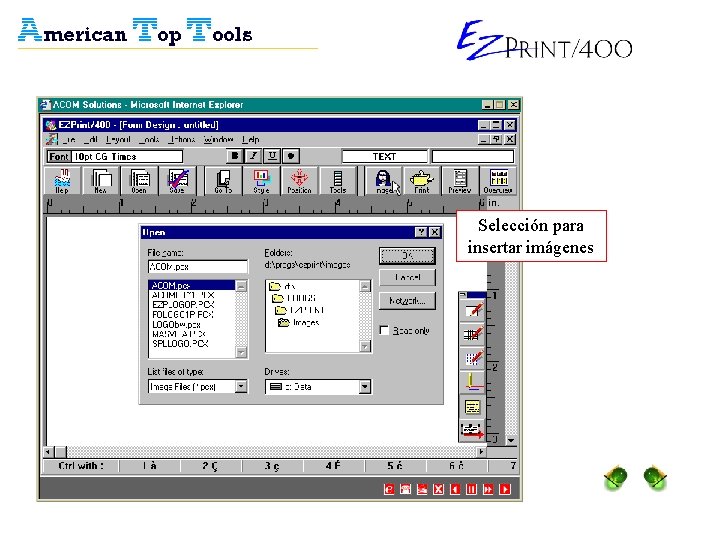Click the TEXT field in toolbar

pos(384,157)
